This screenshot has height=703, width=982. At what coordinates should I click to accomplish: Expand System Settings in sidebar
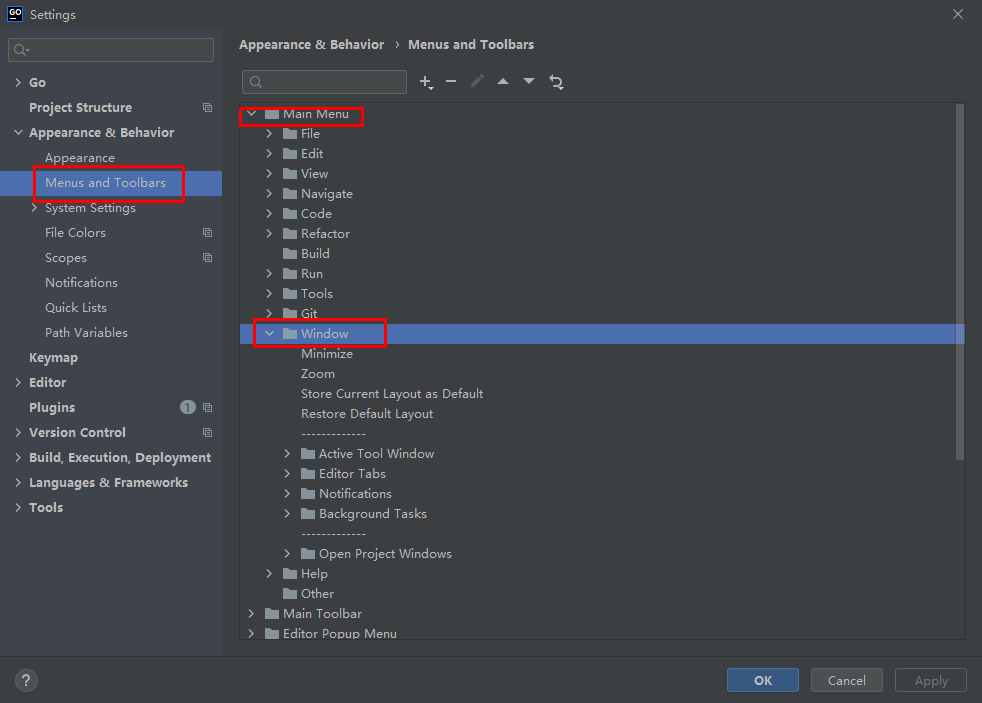point(34,208)
